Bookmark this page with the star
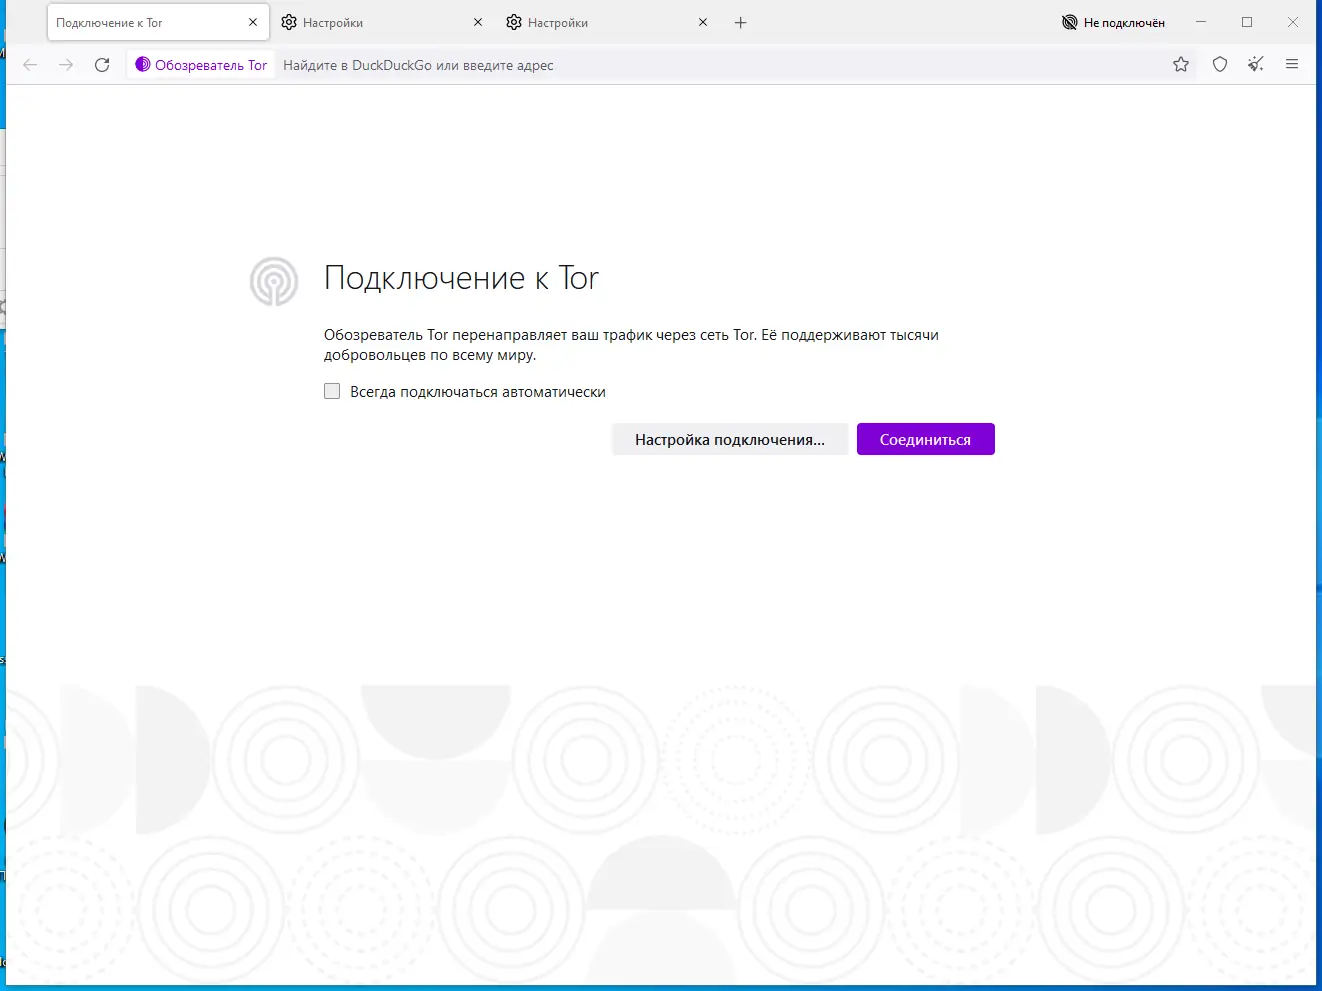Screen dimensions: 1322x991 click(1181, 65)
